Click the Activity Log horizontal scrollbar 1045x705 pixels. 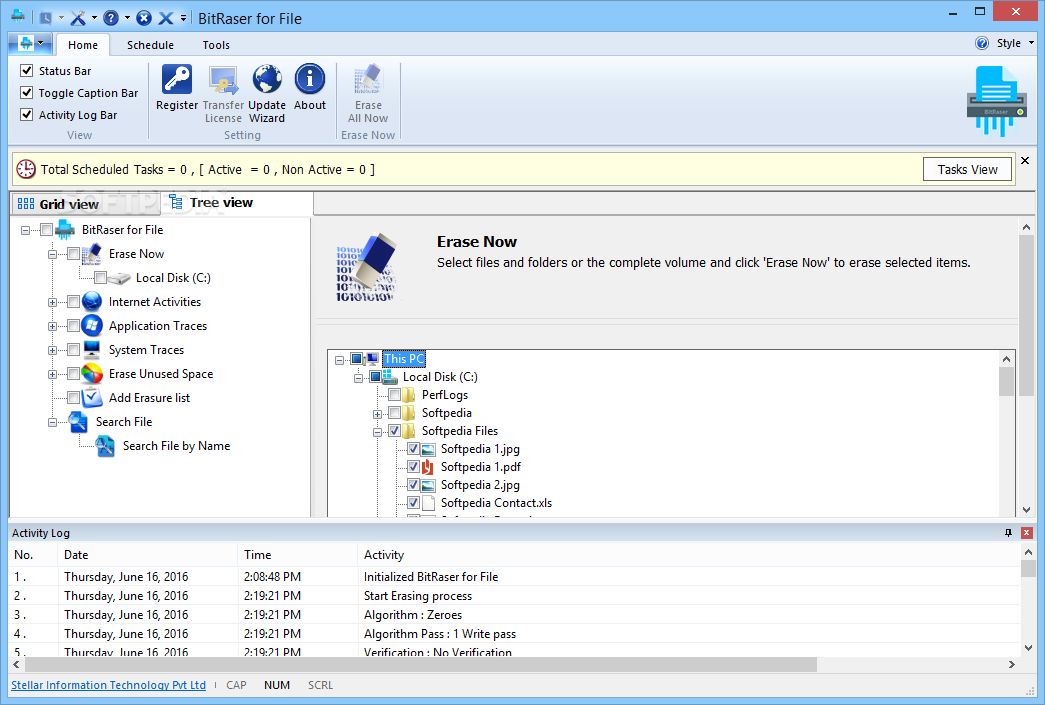coord(421,664)
